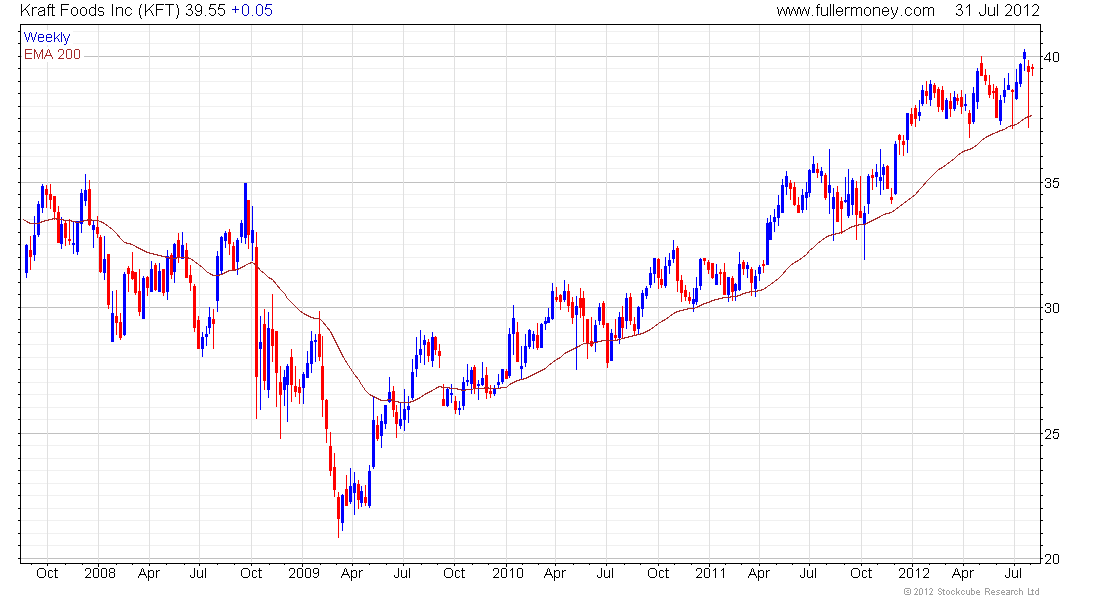Click the '+0.05' price change value
Image resolution: width=1100 pixels, height=600 pixels.
[252, 11]
